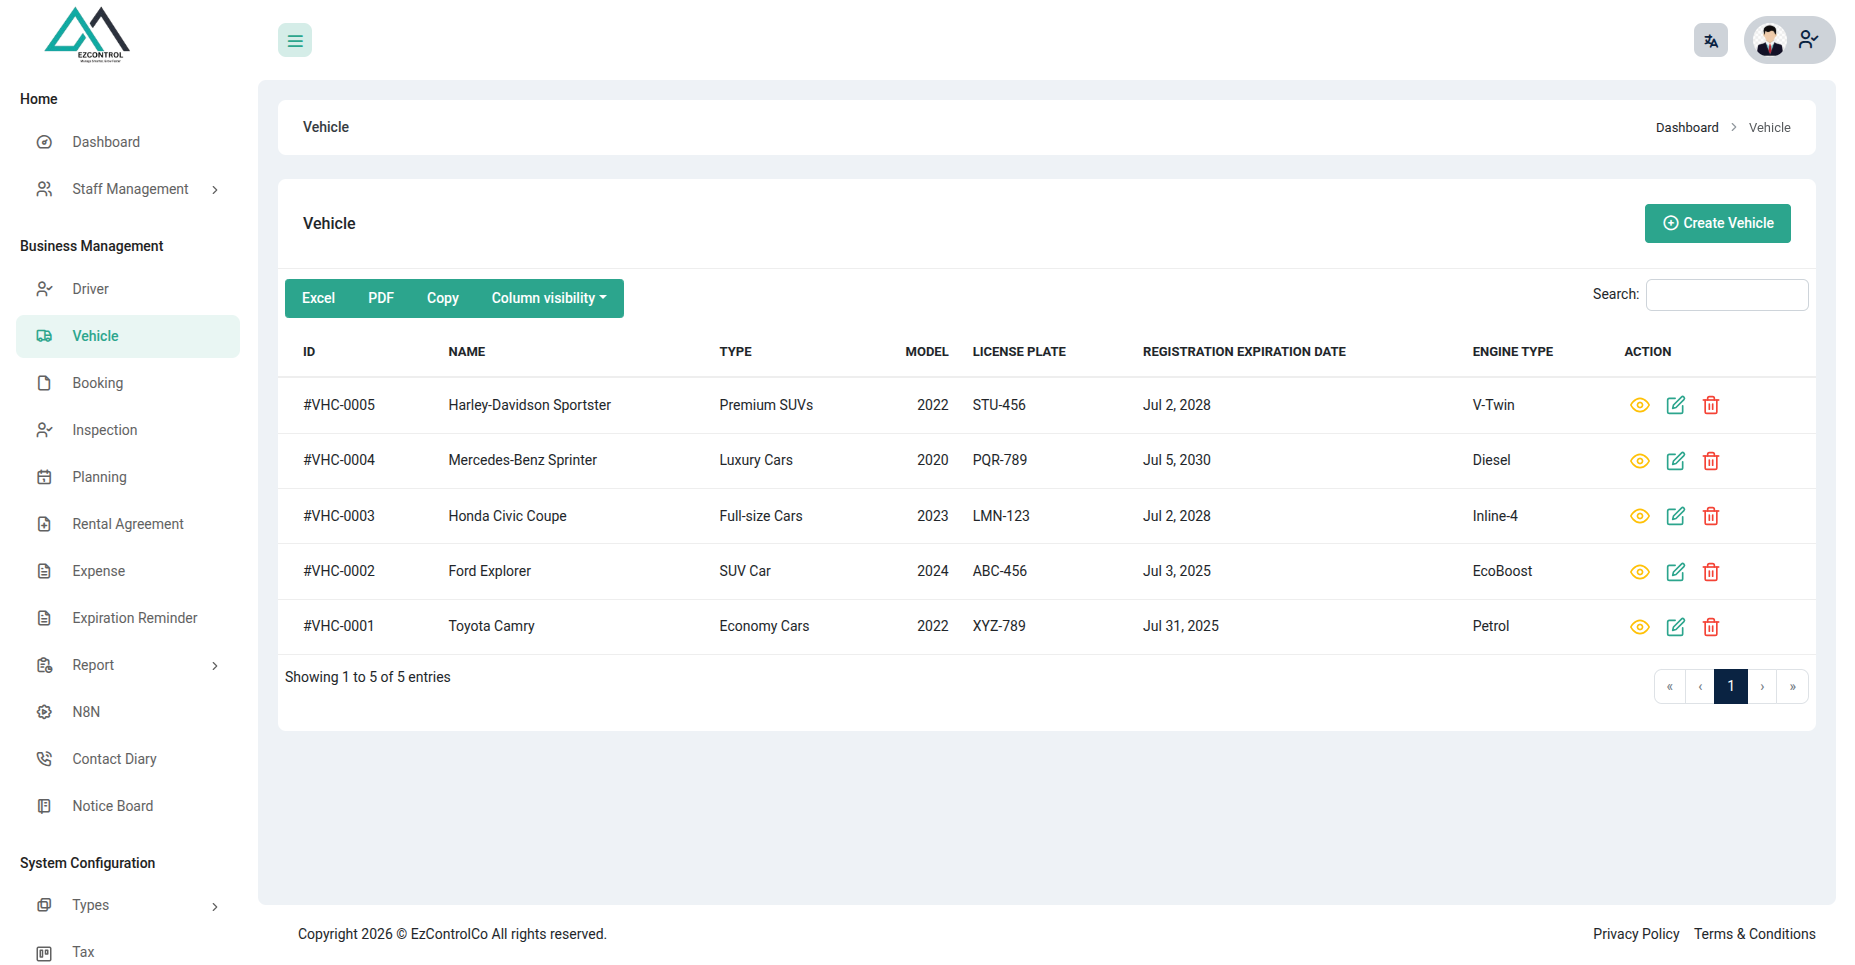
Task: Expand the Types submenu
Action: [x=128, y=905]
